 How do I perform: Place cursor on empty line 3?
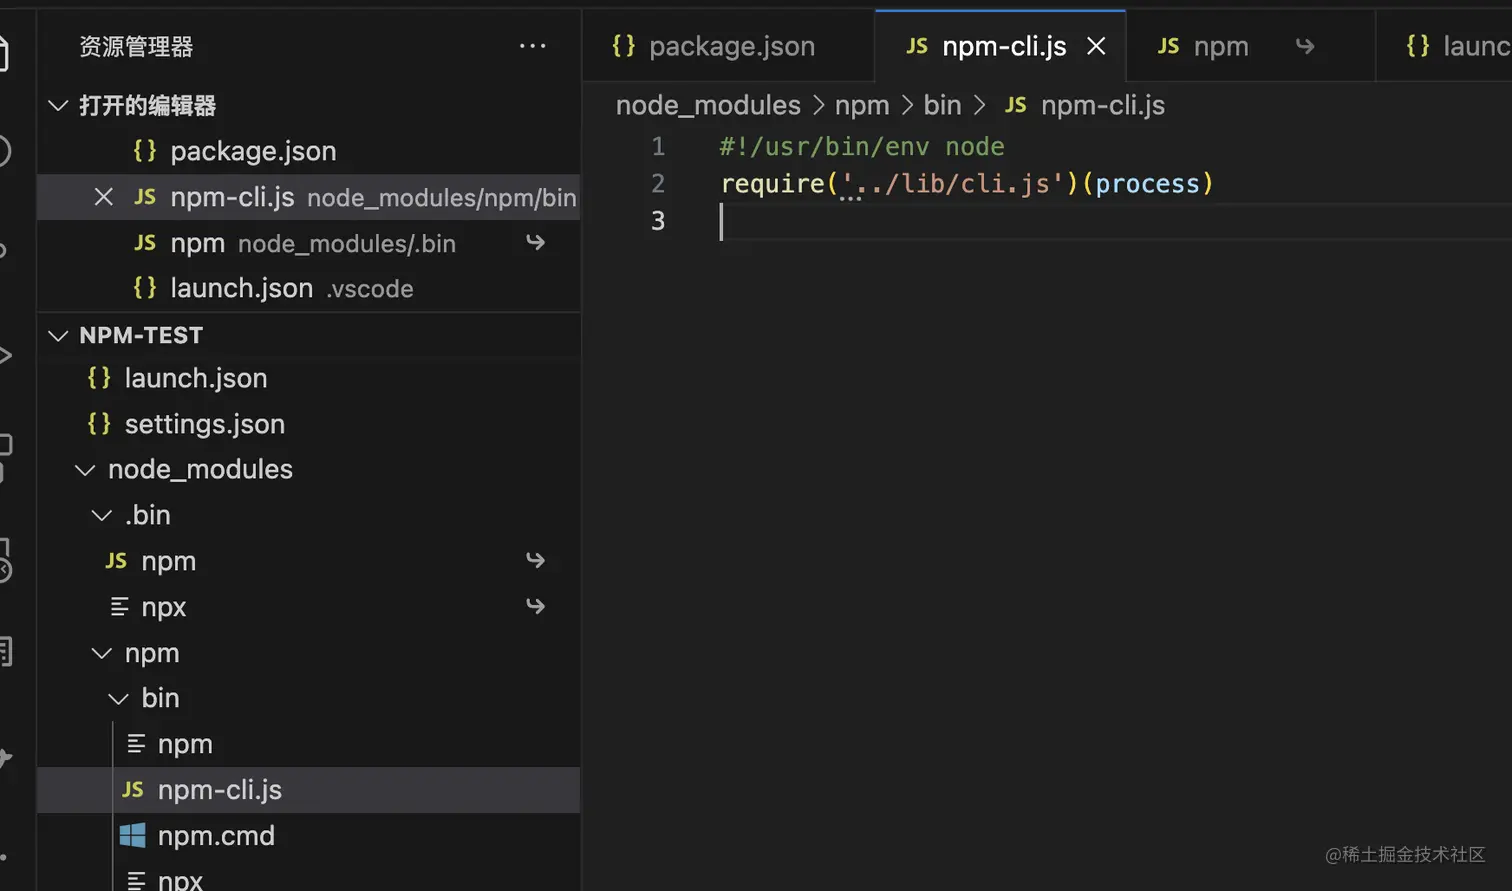tap(1115, 221)
